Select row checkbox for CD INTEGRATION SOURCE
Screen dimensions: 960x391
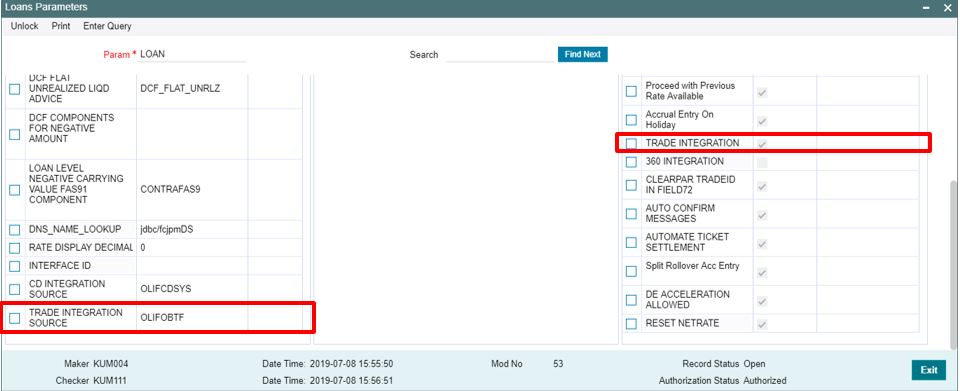(x=15, y=289)
